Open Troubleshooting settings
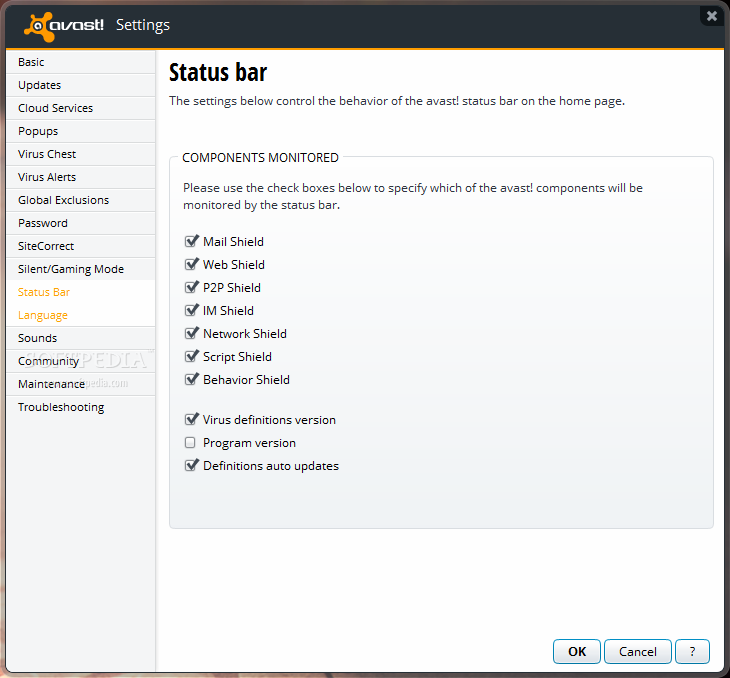 click(x=81, y=407)
